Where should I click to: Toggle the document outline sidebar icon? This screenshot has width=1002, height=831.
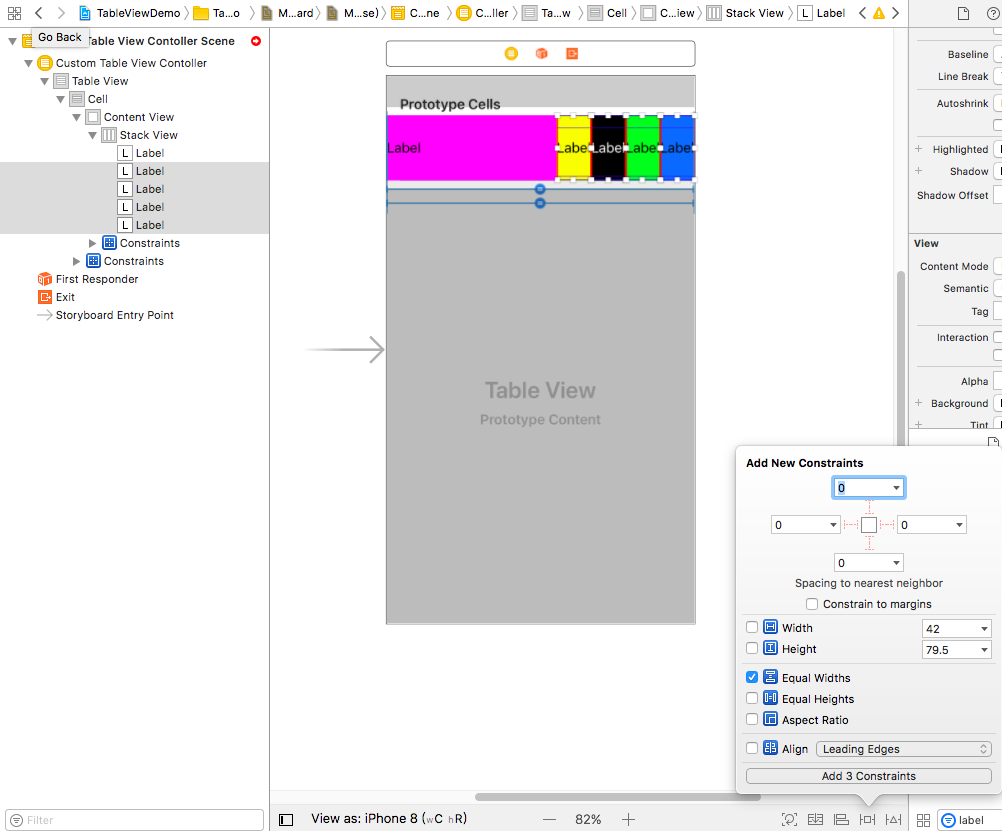pos(286,819)
